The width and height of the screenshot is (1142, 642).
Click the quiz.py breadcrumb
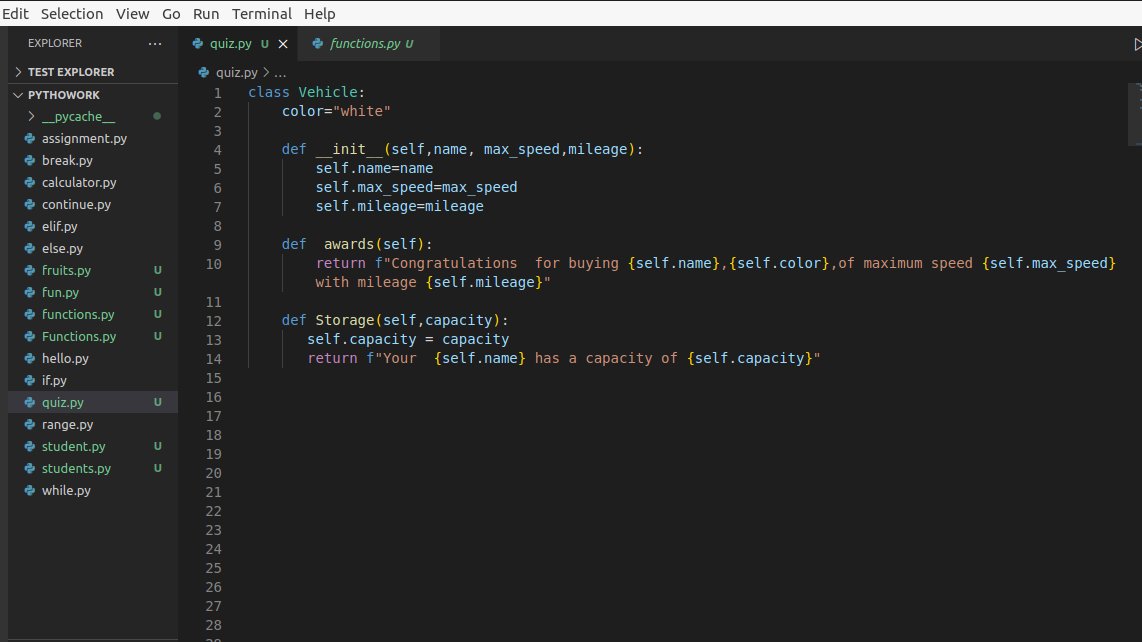pyautogui.click(x=237, y=72)
